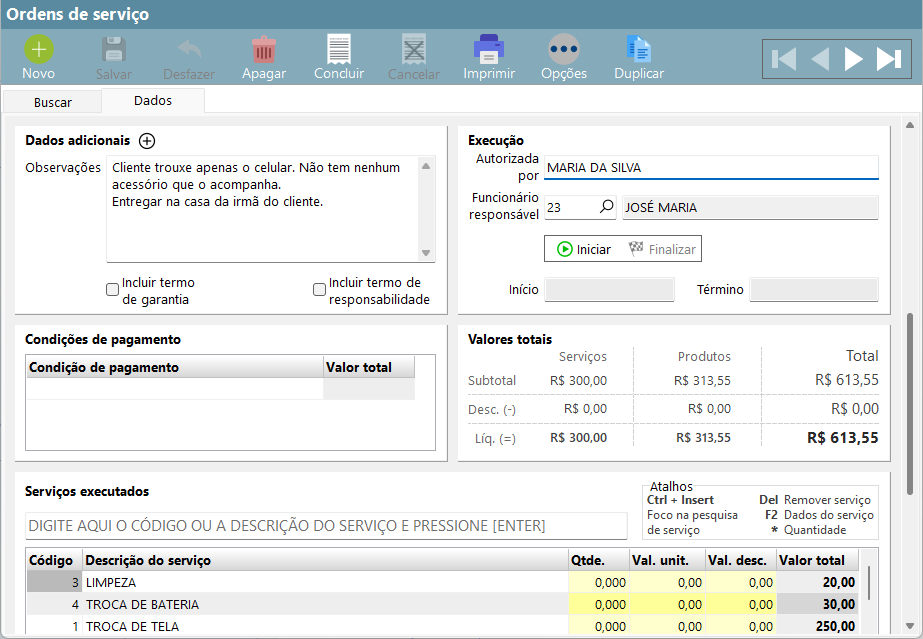Click the Novo green plus icon
Image resolution: width=923 pixels, height=639 pixels.
38,49
